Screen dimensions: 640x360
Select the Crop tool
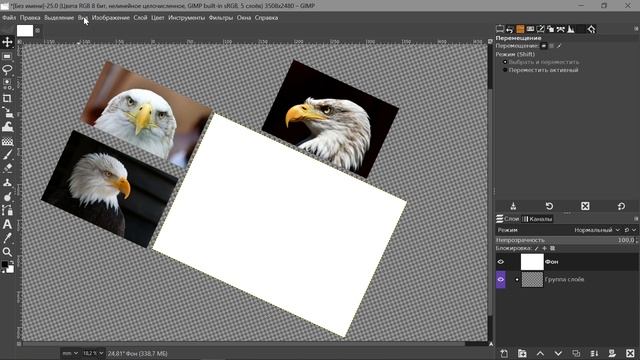7,98
